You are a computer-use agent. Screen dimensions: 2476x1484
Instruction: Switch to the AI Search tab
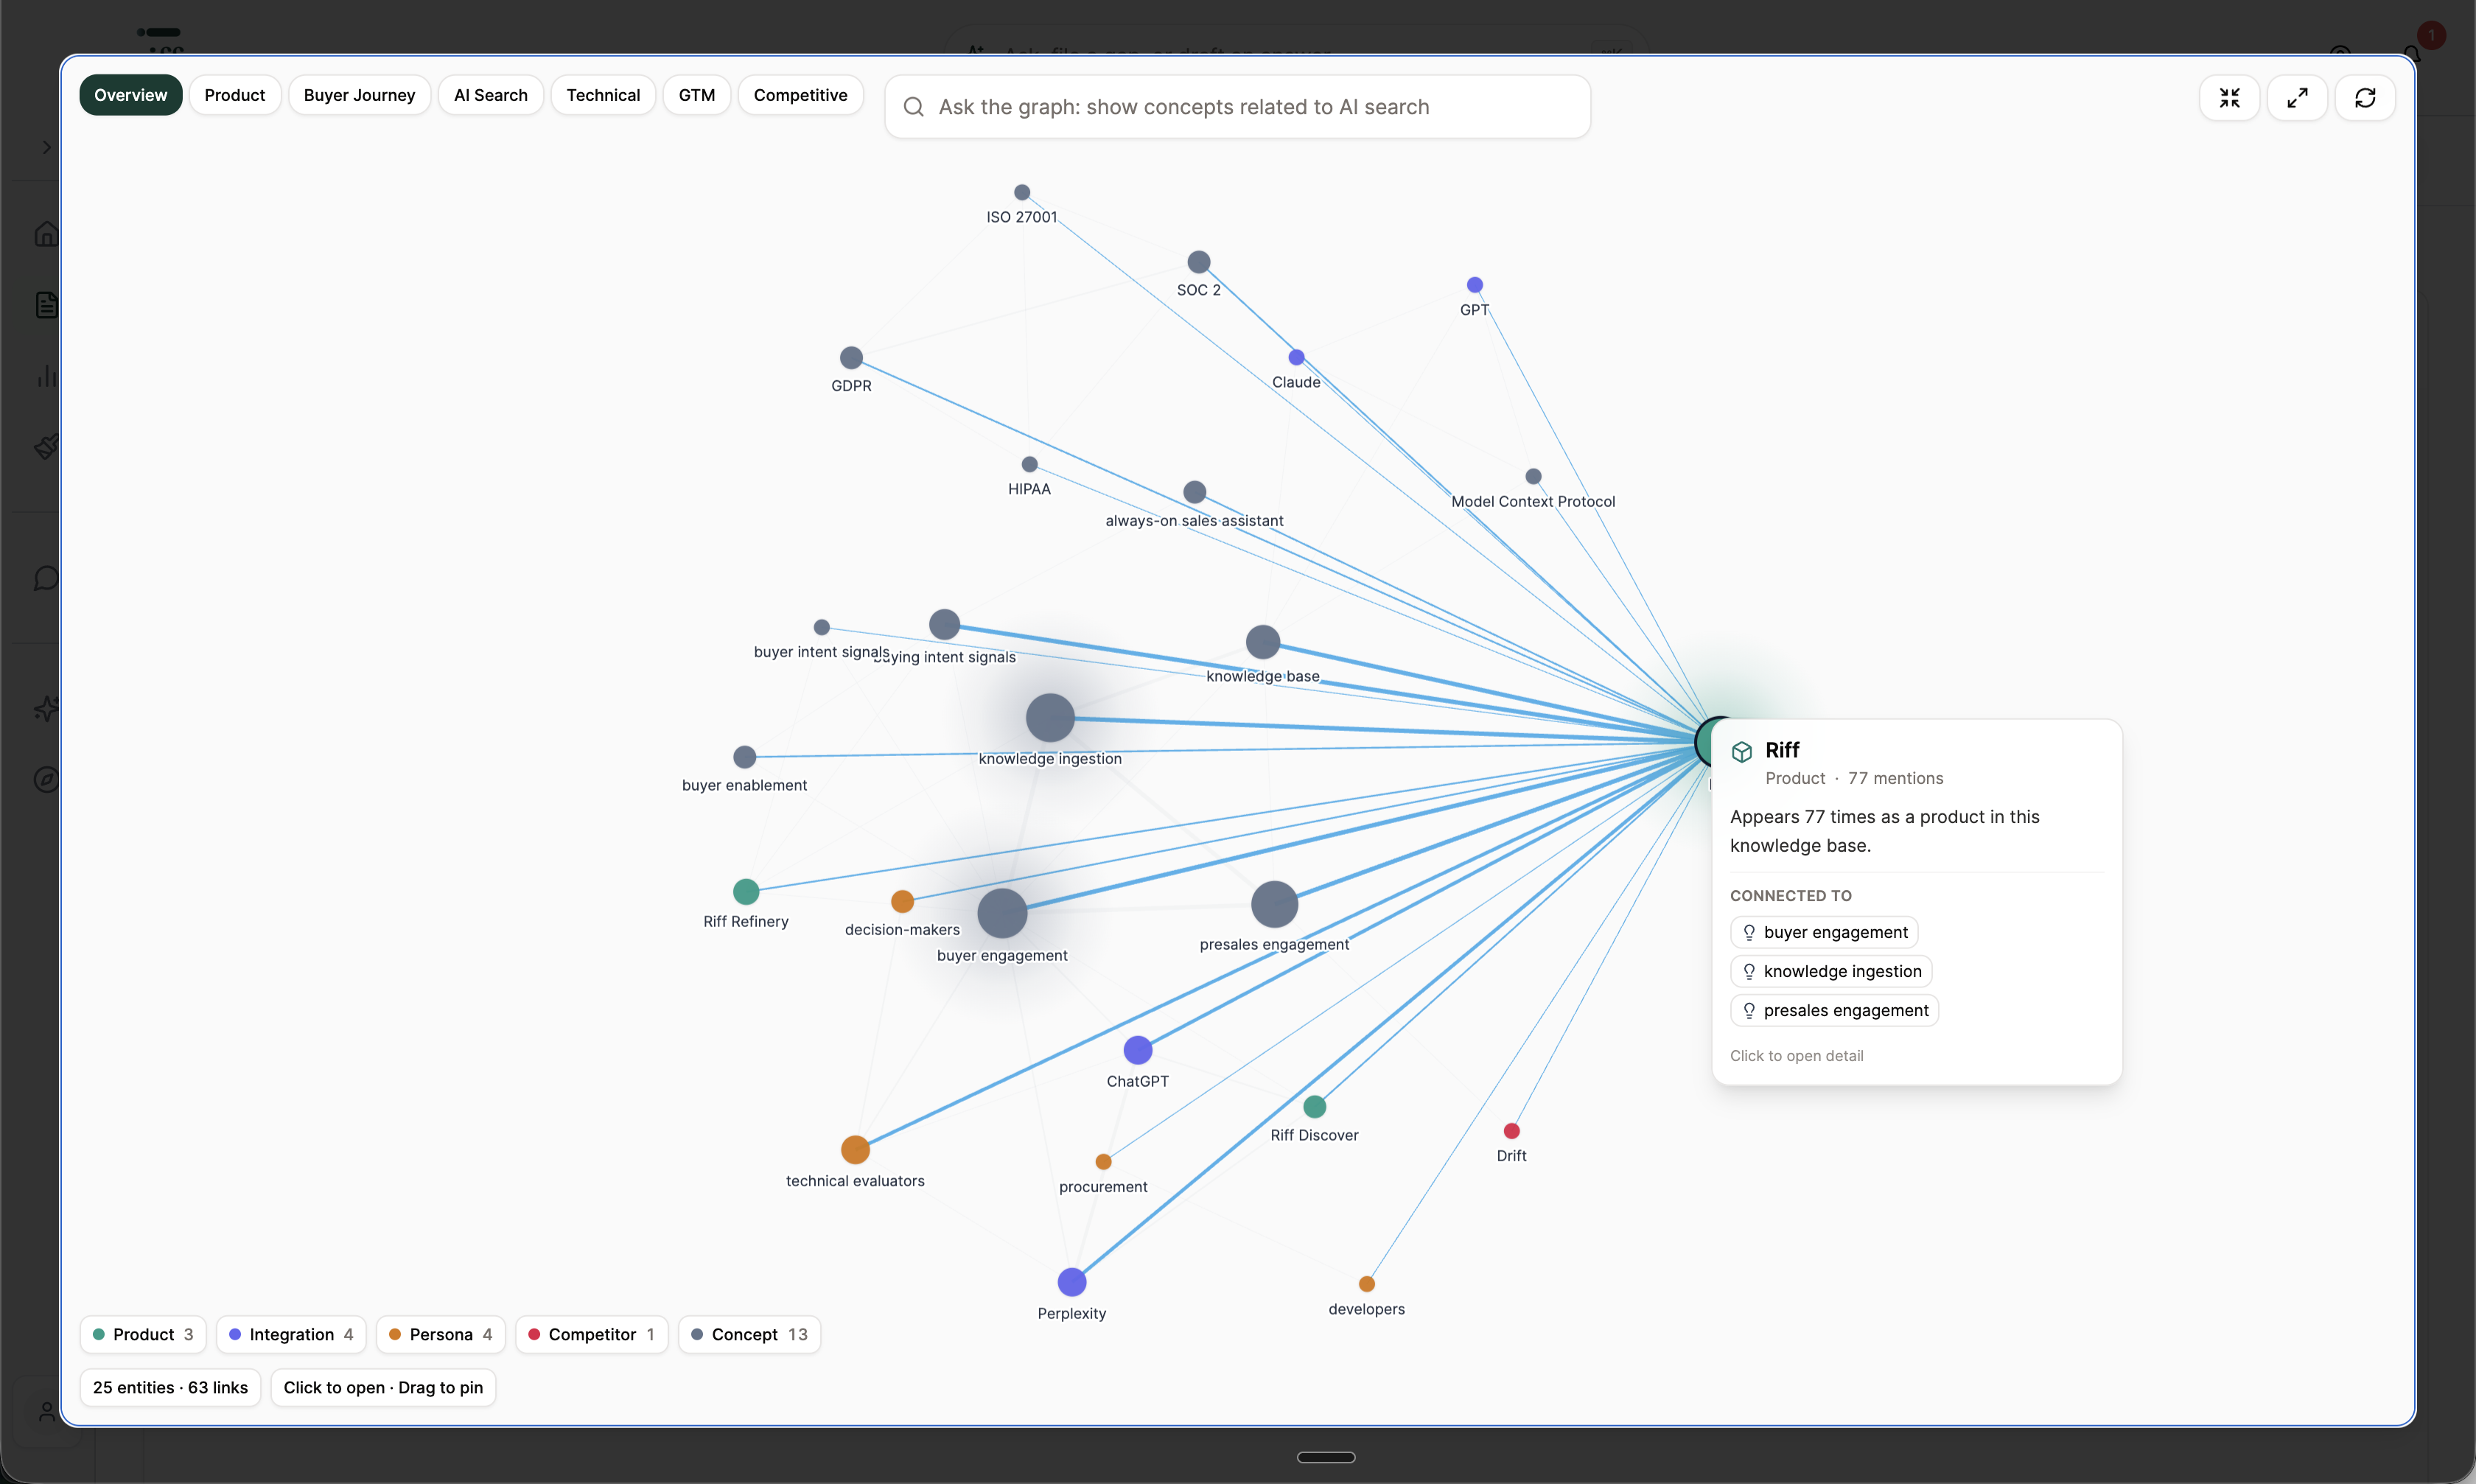[491, 95]
